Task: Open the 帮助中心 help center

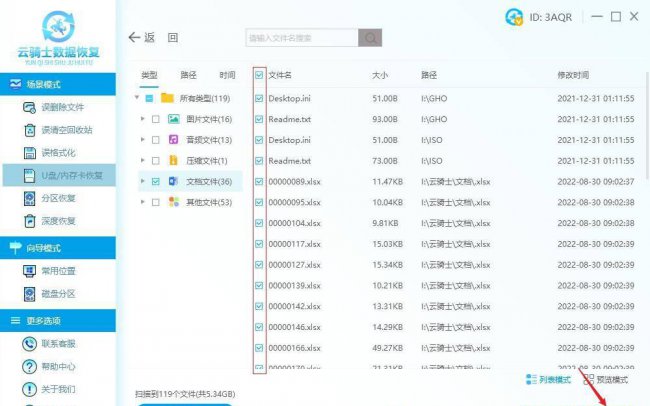Action: (x=49, y=367)
